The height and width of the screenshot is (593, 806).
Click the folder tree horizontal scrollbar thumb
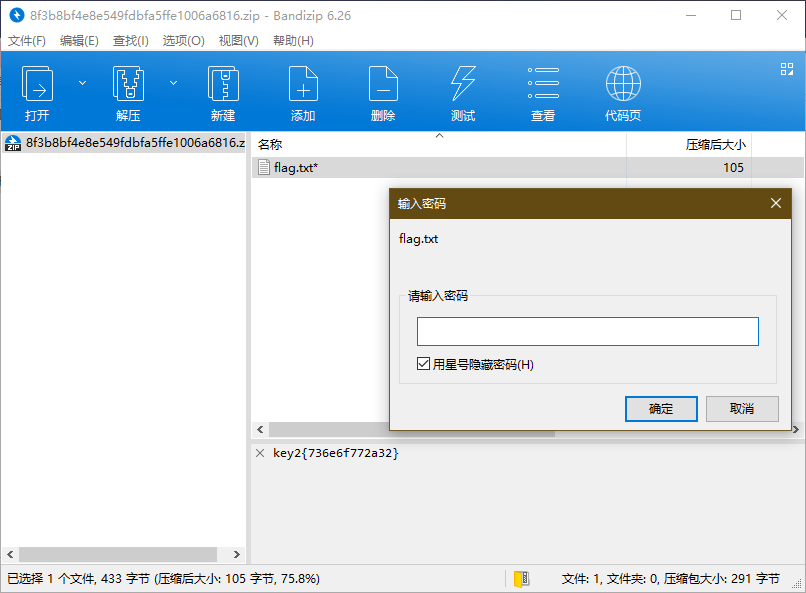click(x=118, y=554)
